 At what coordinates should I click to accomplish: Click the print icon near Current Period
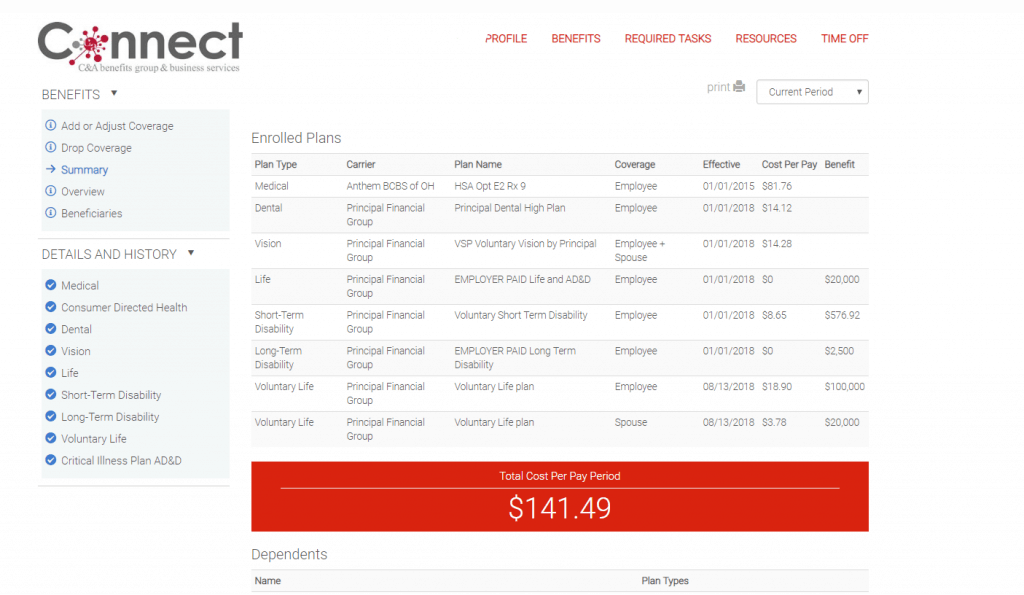tap(738, 87)
